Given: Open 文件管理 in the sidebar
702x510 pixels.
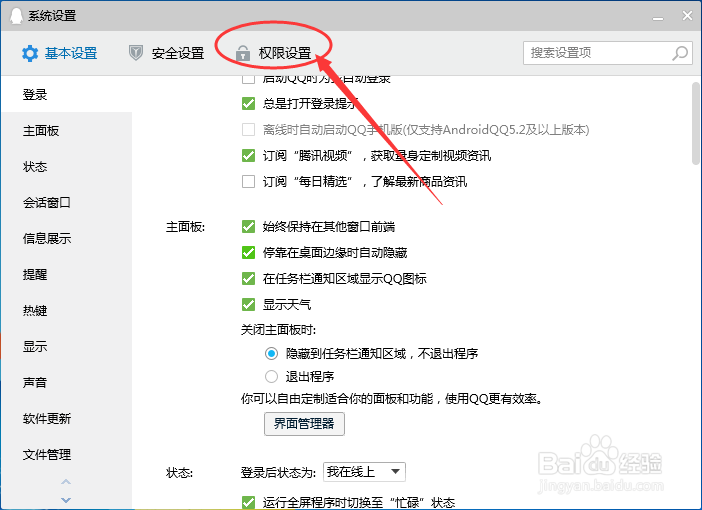Looking at the screenshot, I should 66,454.
